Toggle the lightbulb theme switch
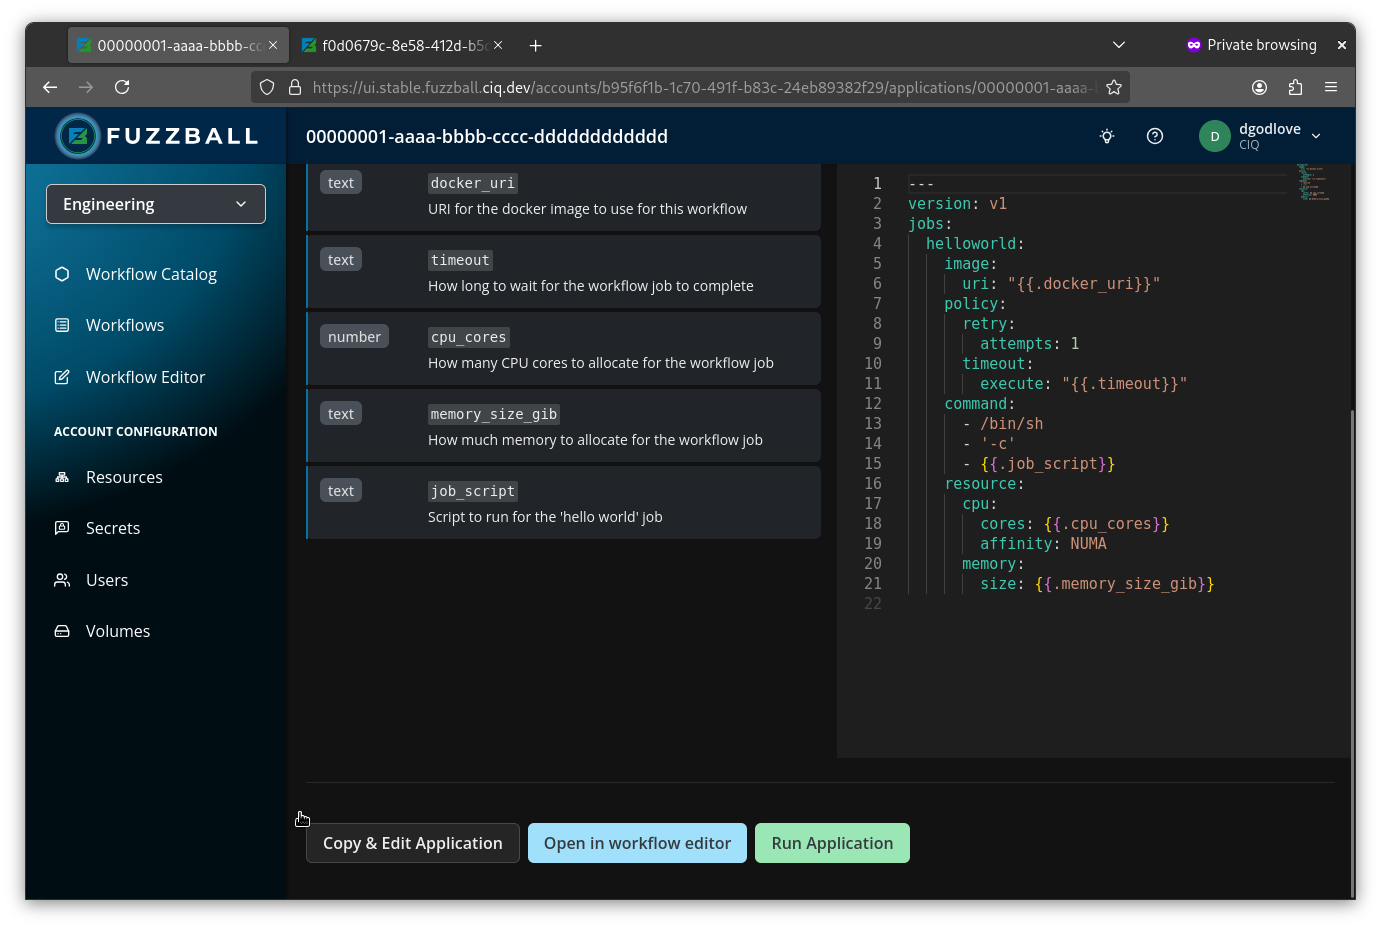 (1106, 136)
